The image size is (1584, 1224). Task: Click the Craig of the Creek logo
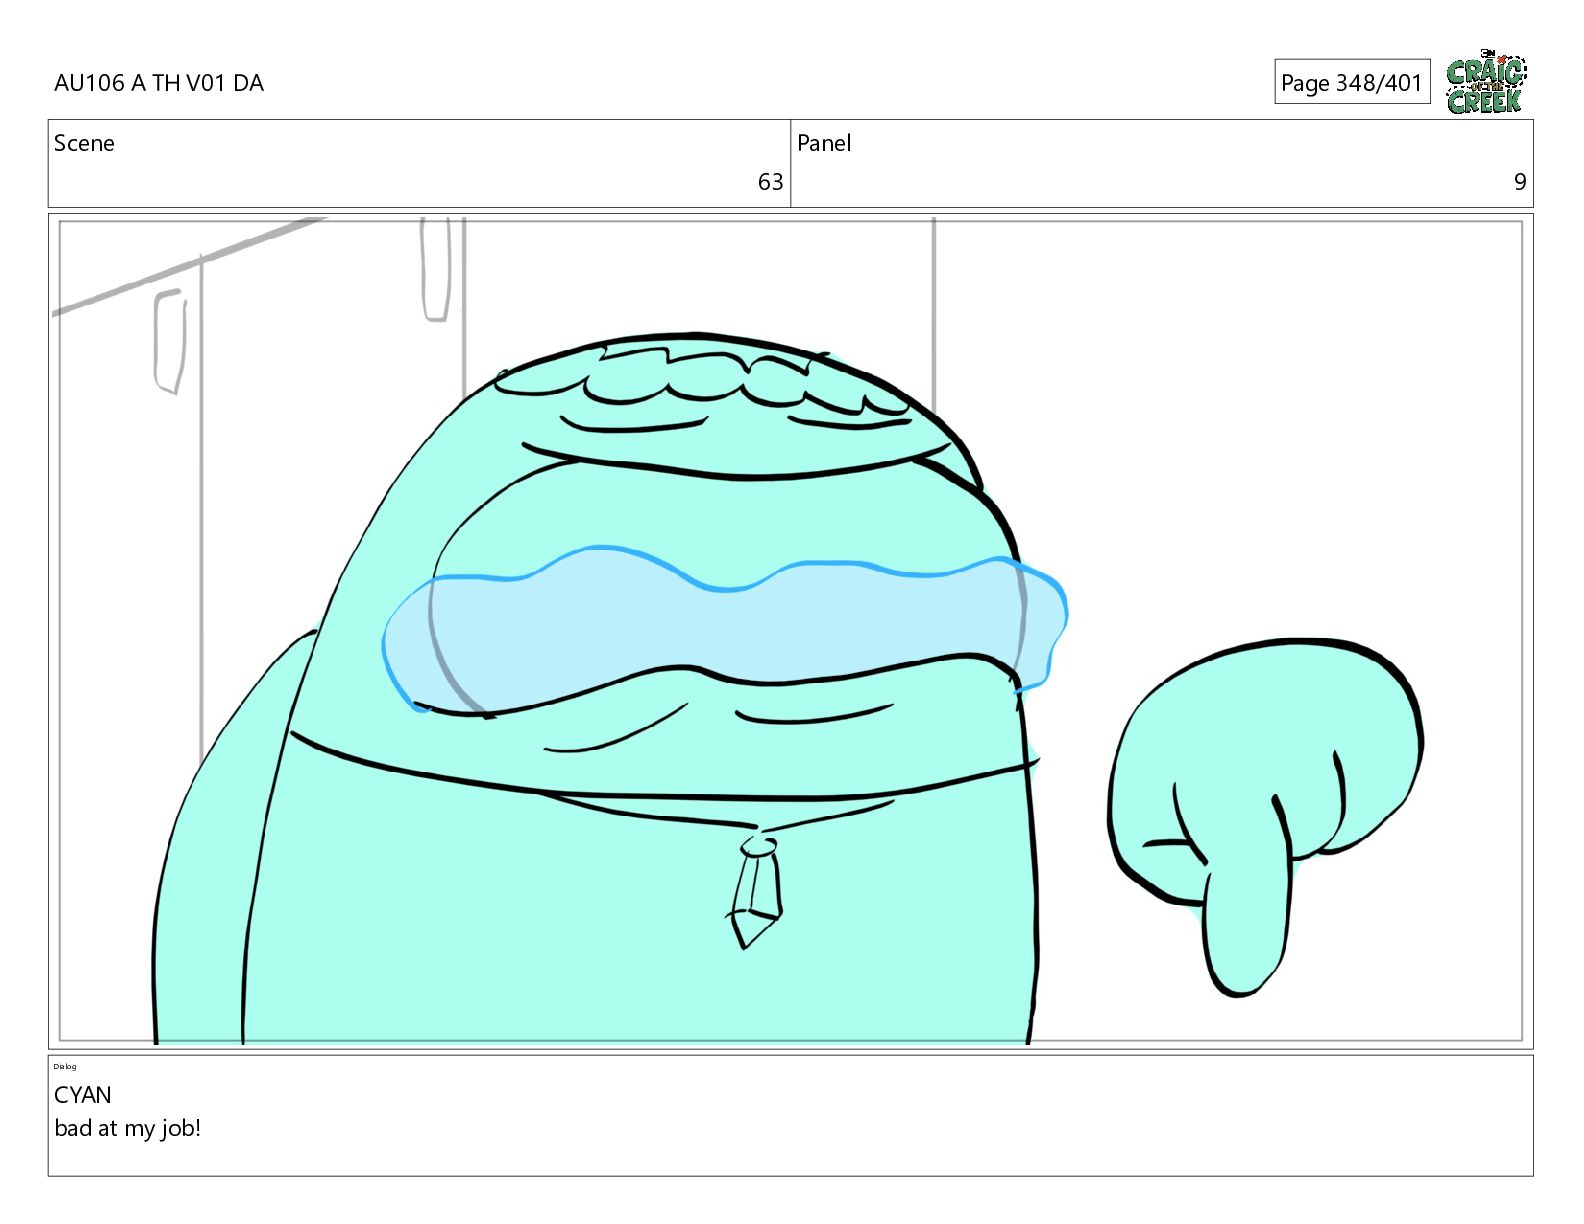tap(1486, 81)
